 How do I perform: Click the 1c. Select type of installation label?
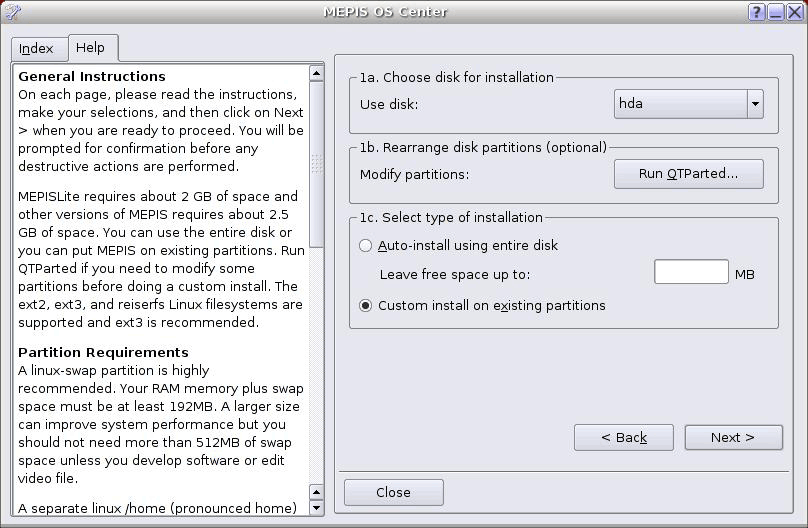(x=451, y=217)
